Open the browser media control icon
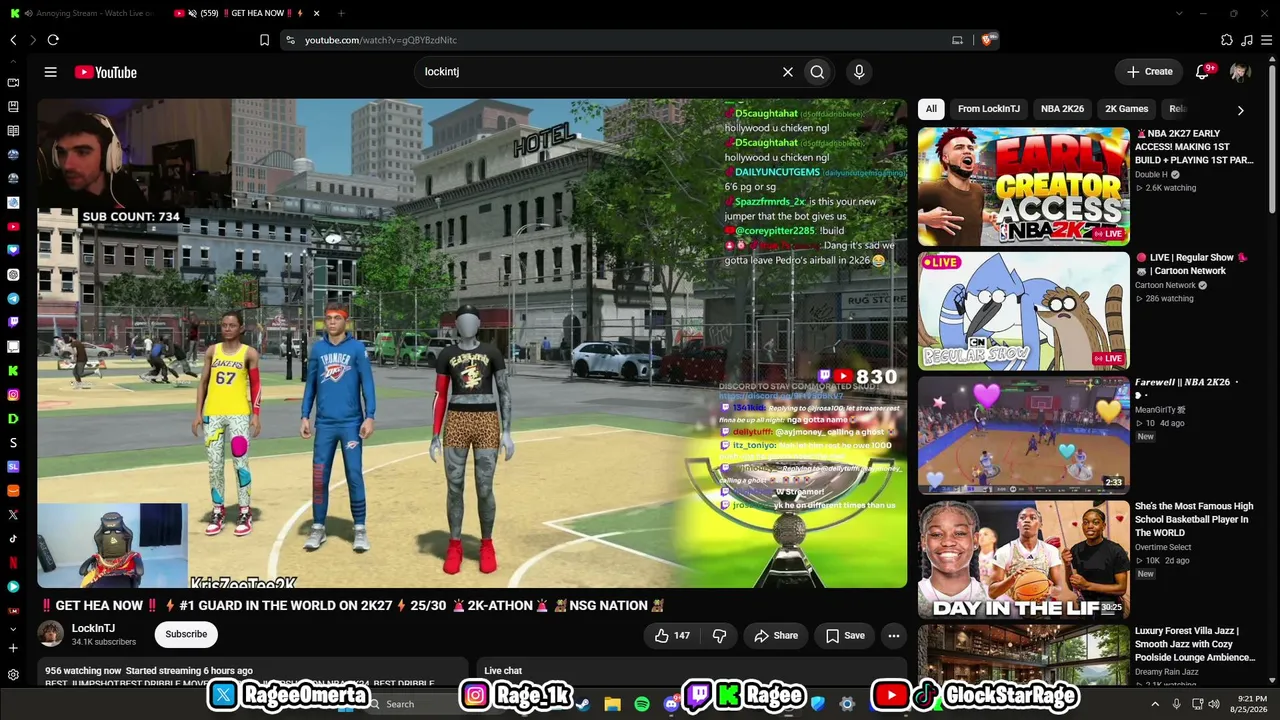The height and width of the screenshot is (720, 1280). (1246, 40)
